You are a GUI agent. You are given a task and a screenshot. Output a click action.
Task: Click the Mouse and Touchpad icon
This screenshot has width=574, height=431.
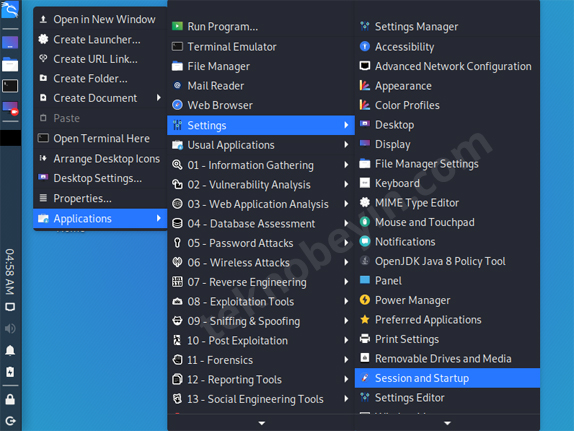pos(365,222)
